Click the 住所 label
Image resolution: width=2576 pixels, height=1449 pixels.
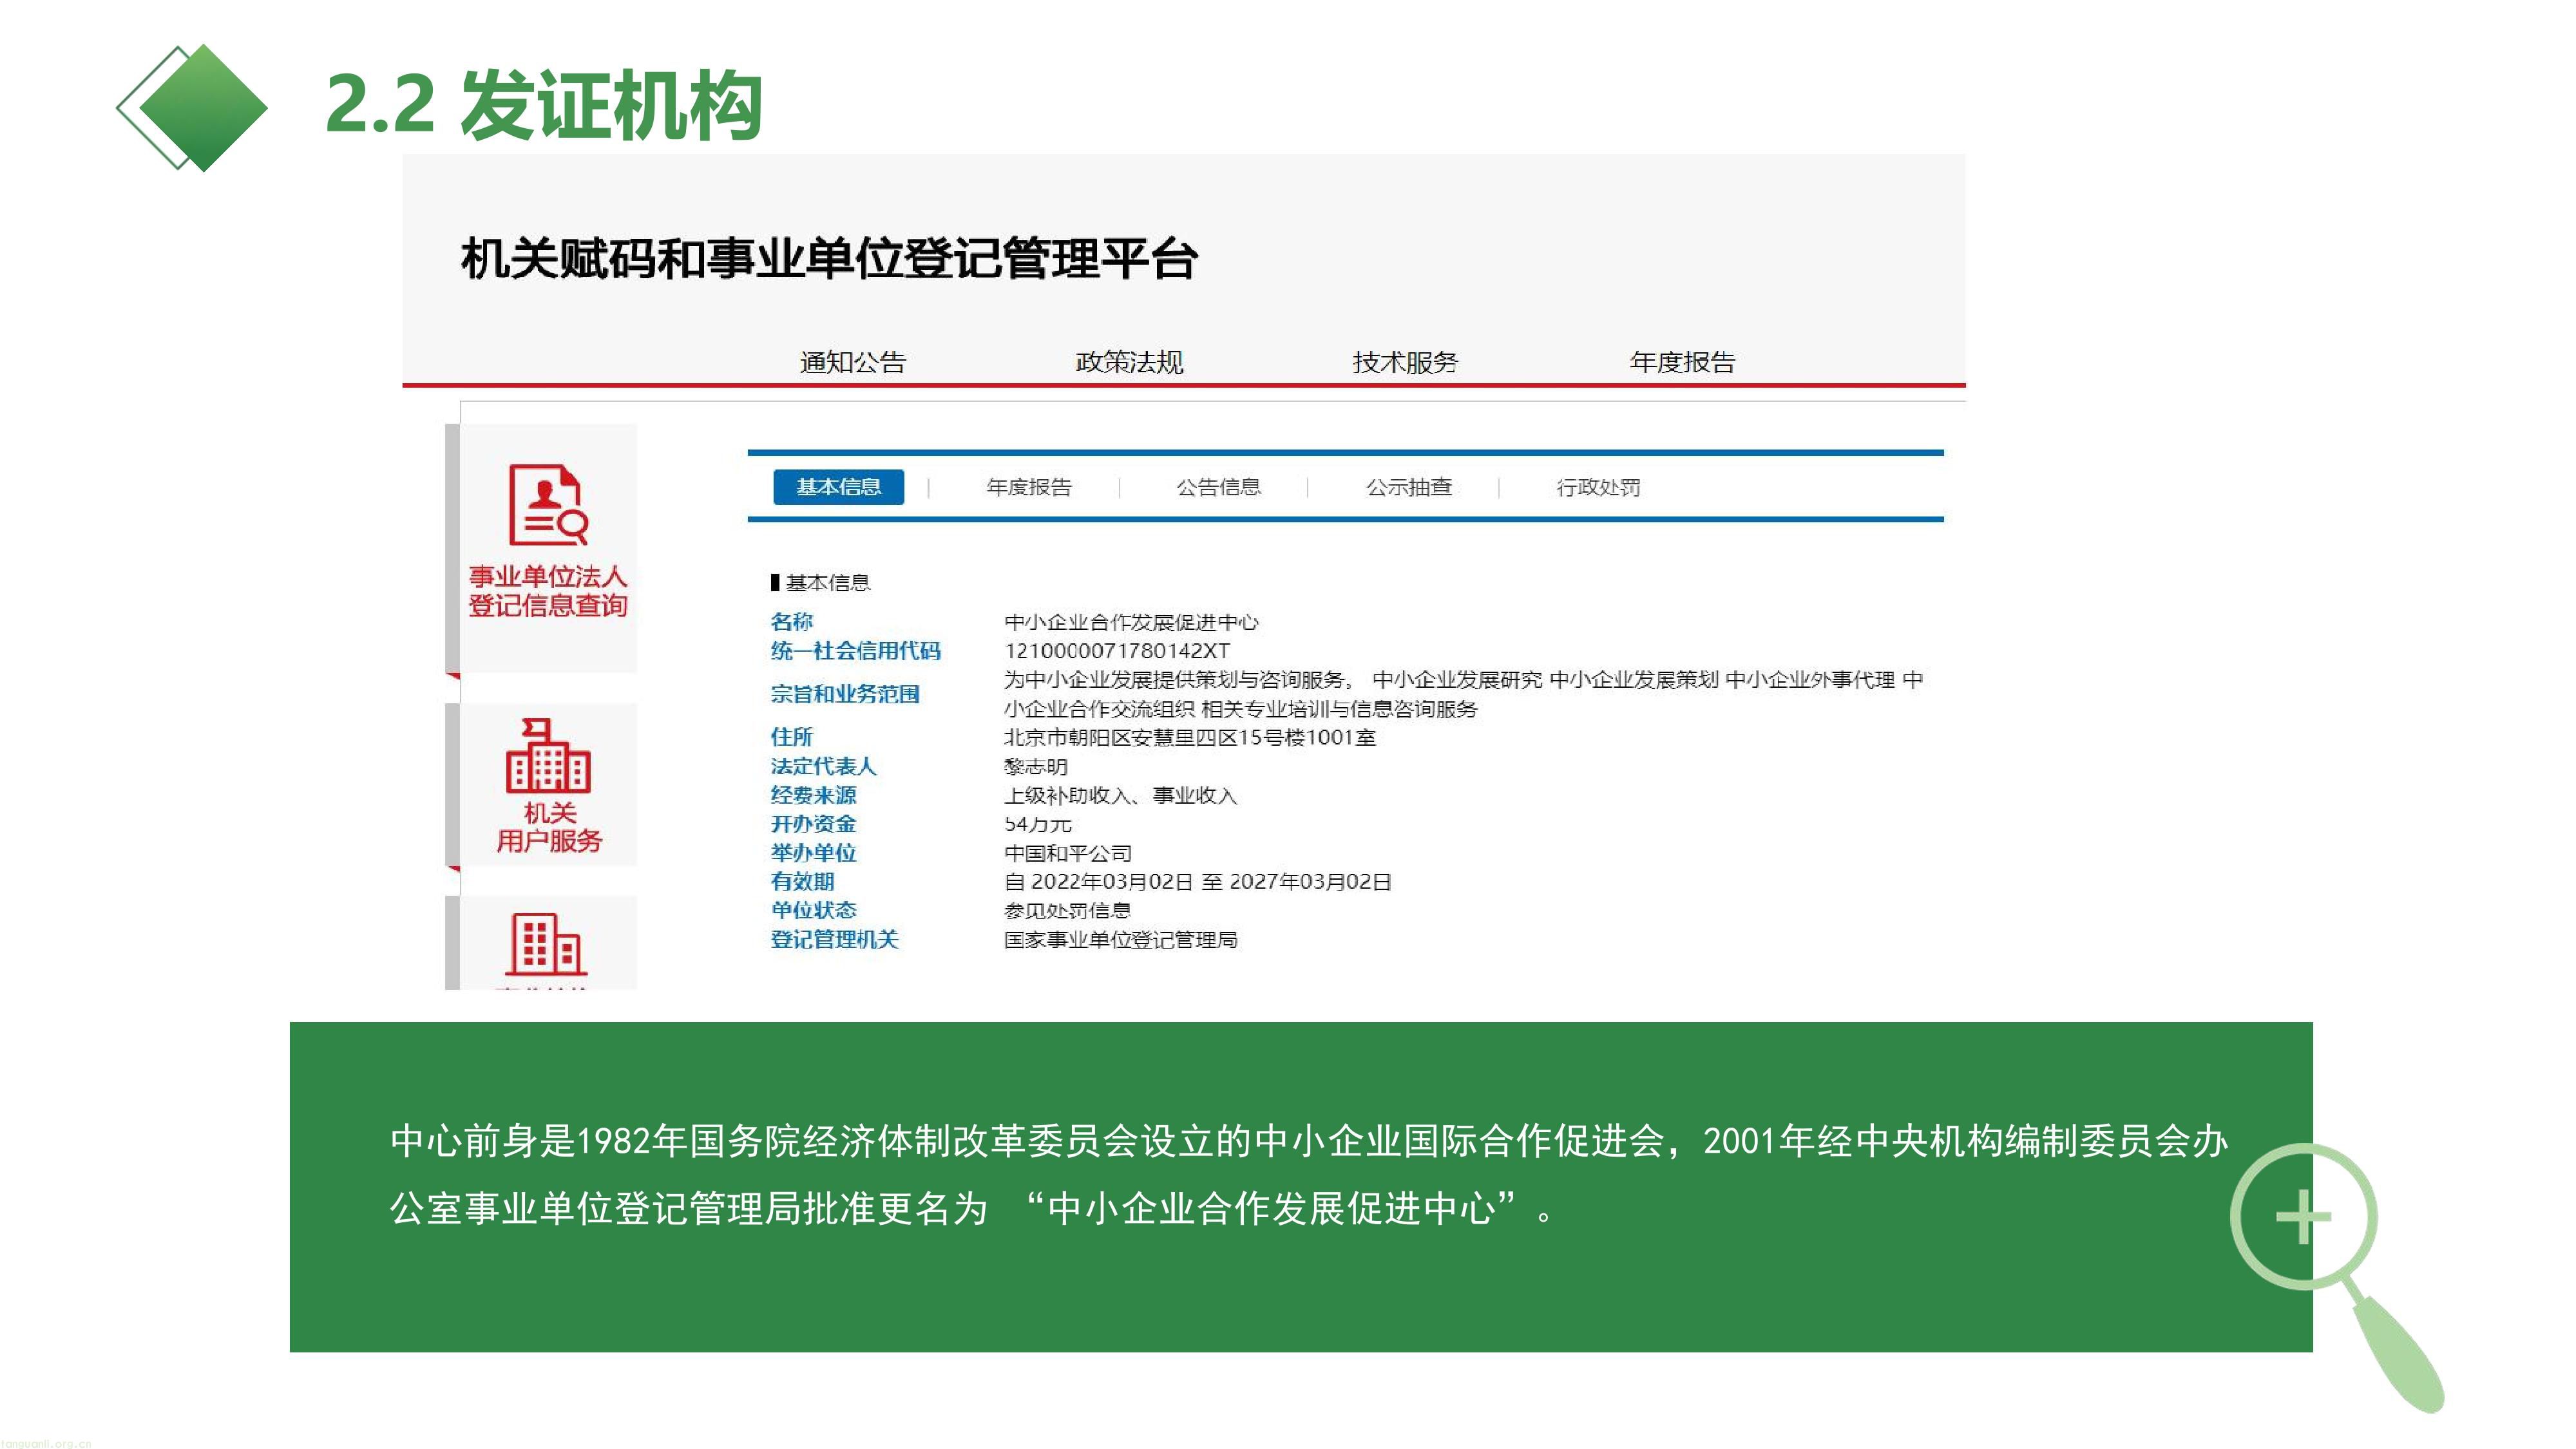coord(791,737)
